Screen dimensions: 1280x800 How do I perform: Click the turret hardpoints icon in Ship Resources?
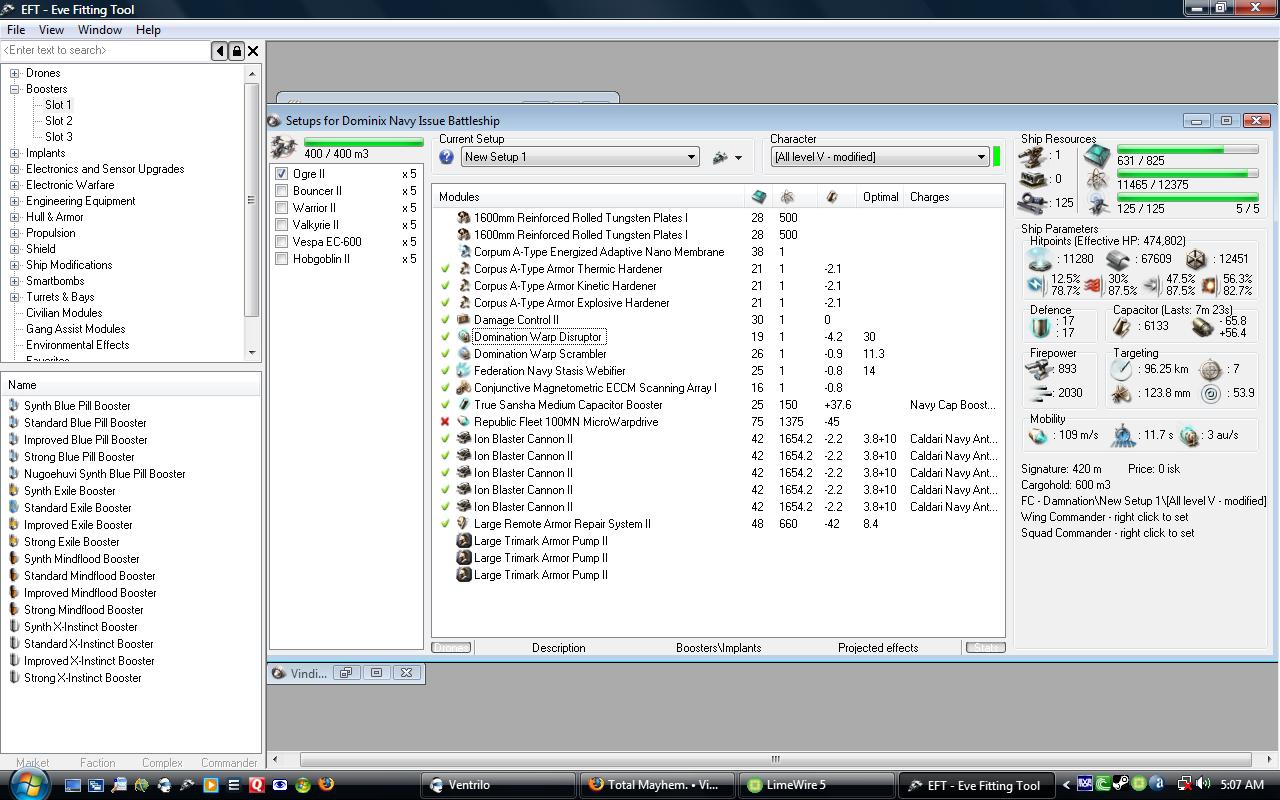(1034, 156)
